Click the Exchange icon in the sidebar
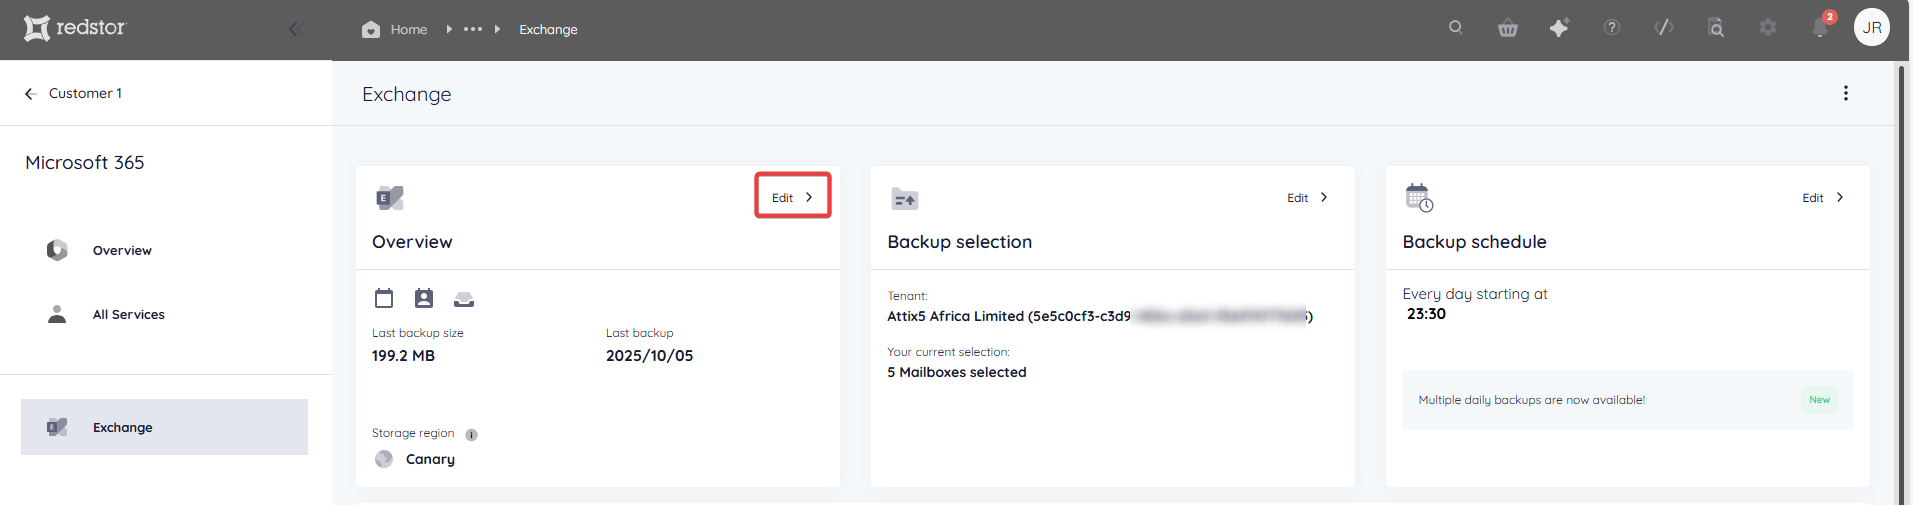1913x505 pixels. point(57,427)
